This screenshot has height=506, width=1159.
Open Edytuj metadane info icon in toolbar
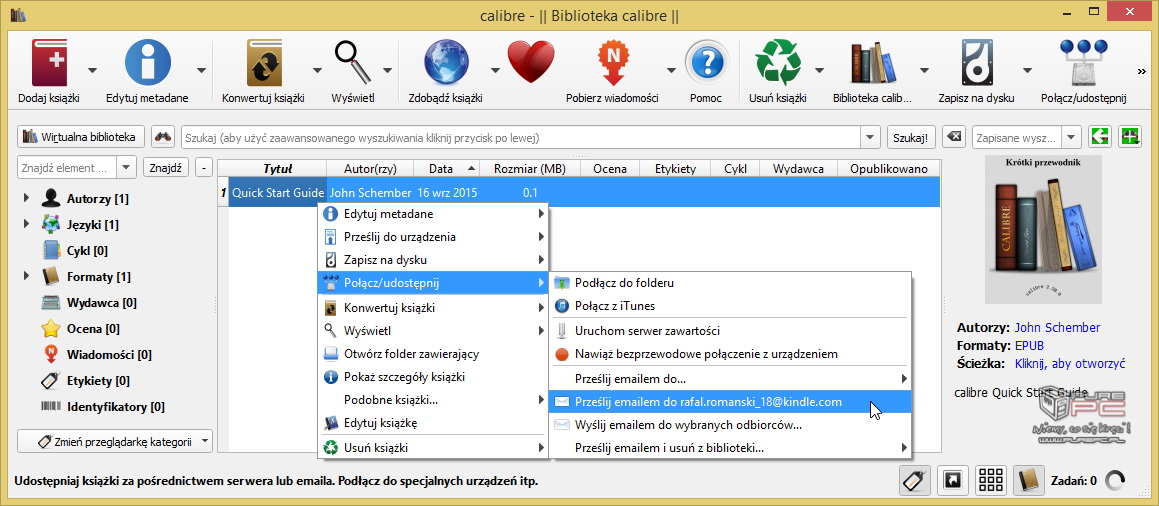click(x=147, y=63)
